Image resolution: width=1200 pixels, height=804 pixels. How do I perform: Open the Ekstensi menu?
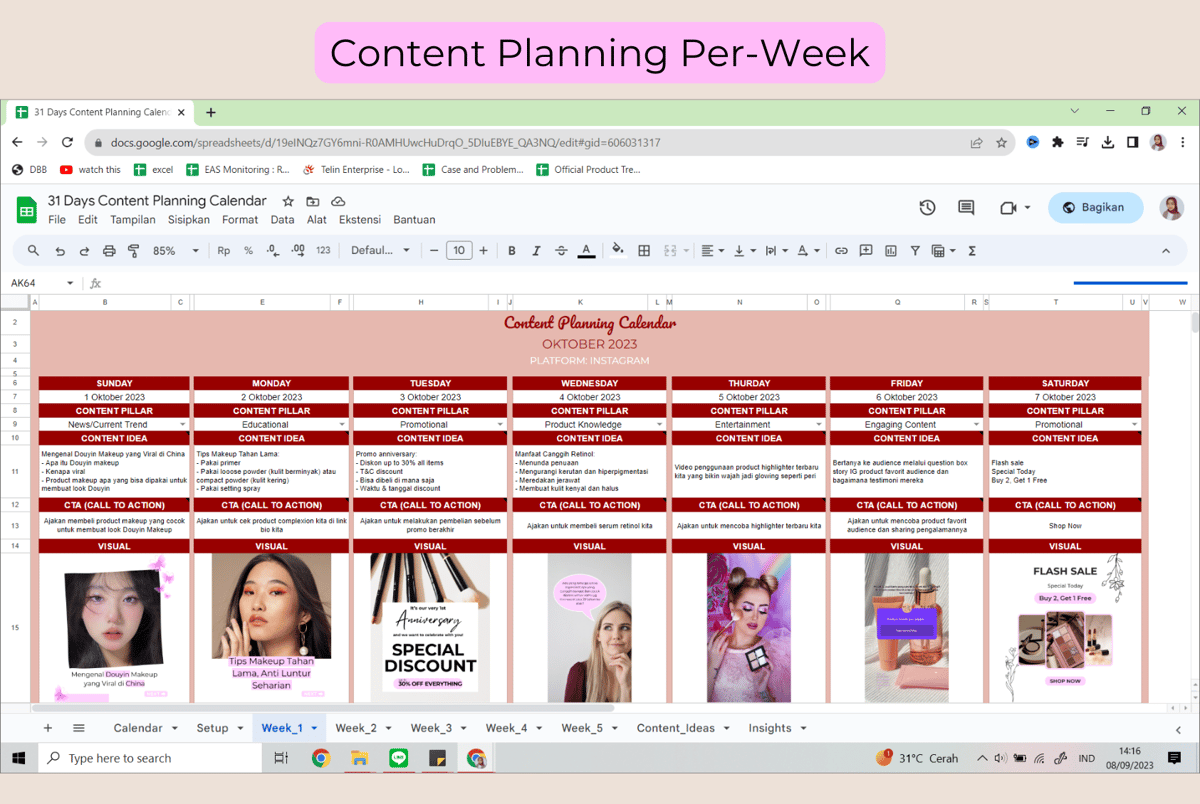point(360,219)
